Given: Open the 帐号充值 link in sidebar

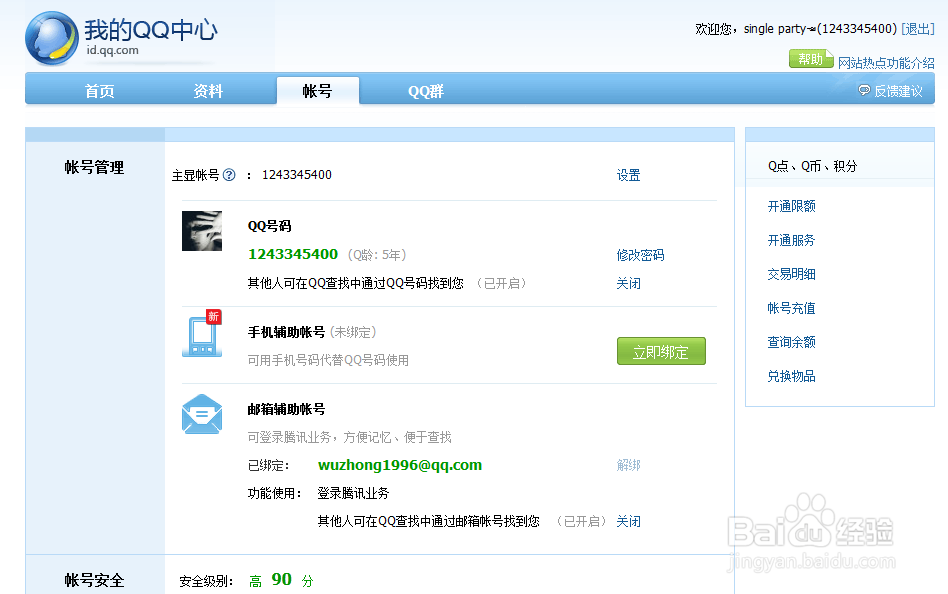Looking at the screenshot, I should (791, 307).
